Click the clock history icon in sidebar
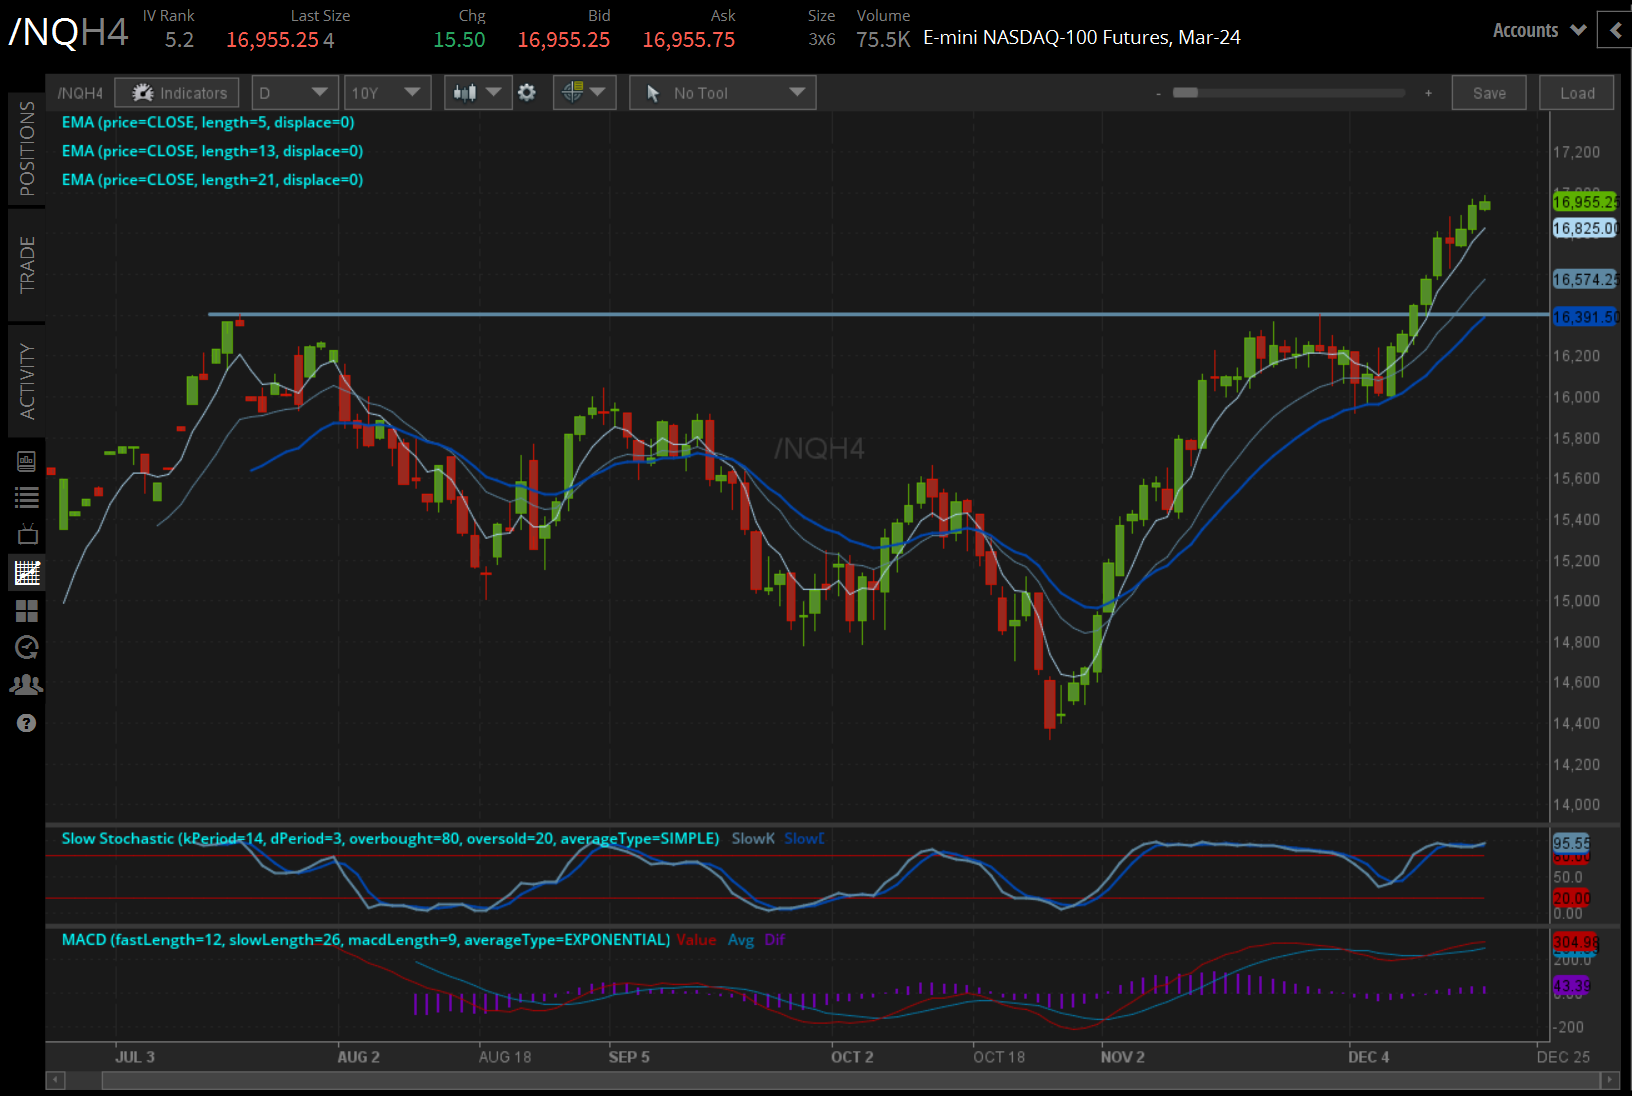 pyautogui.click(x=27, y=647)
